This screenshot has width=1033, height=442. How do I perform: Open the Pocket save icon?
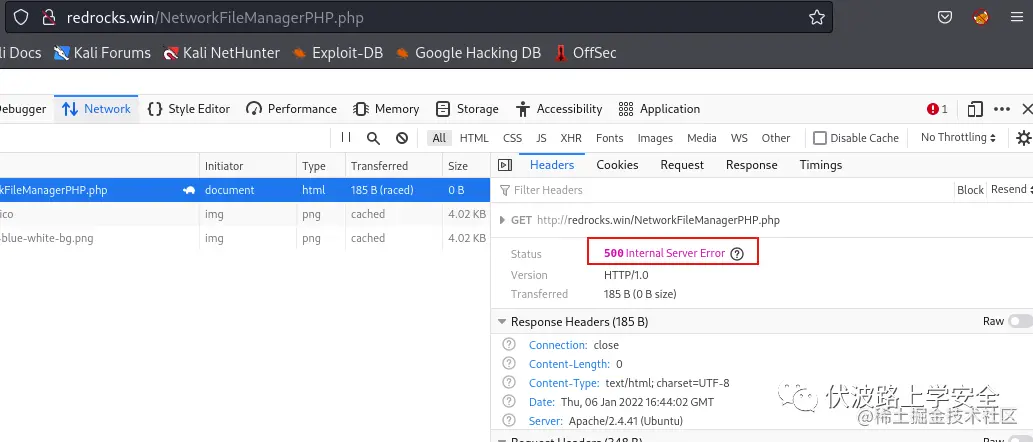[945, 17]
